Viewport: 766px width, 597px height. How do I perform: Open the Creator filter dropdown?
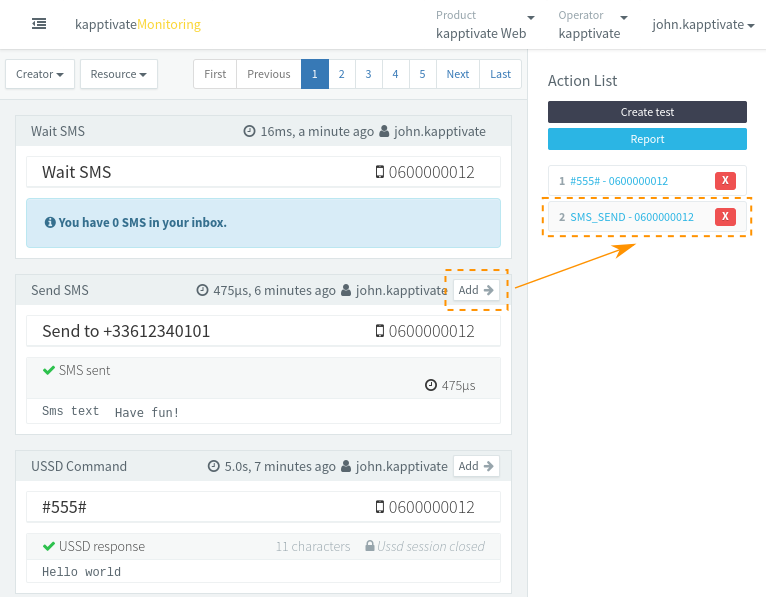[40, 74]
